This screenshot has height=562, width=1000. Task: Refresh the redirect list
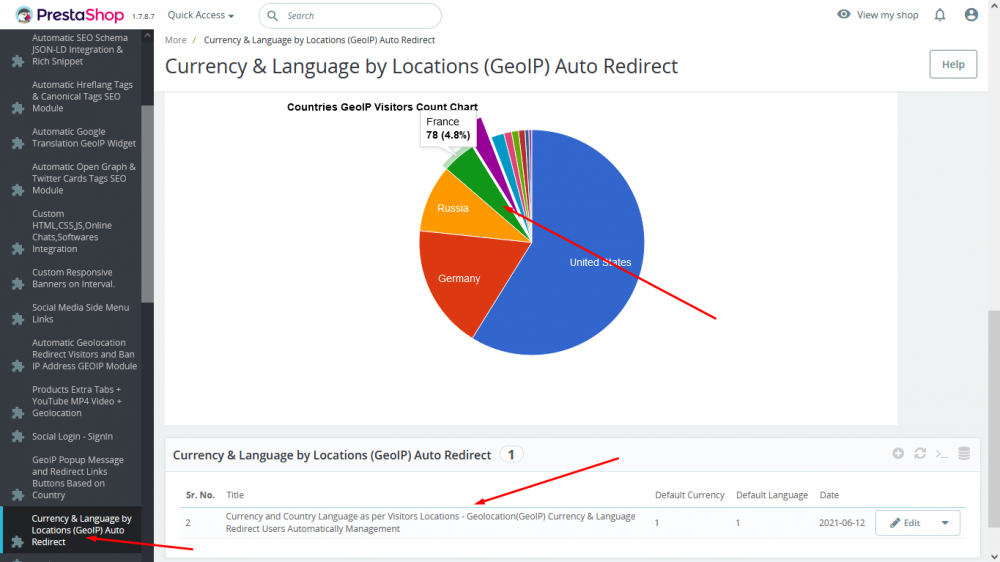pyautogui.click(x=920, y=454)
